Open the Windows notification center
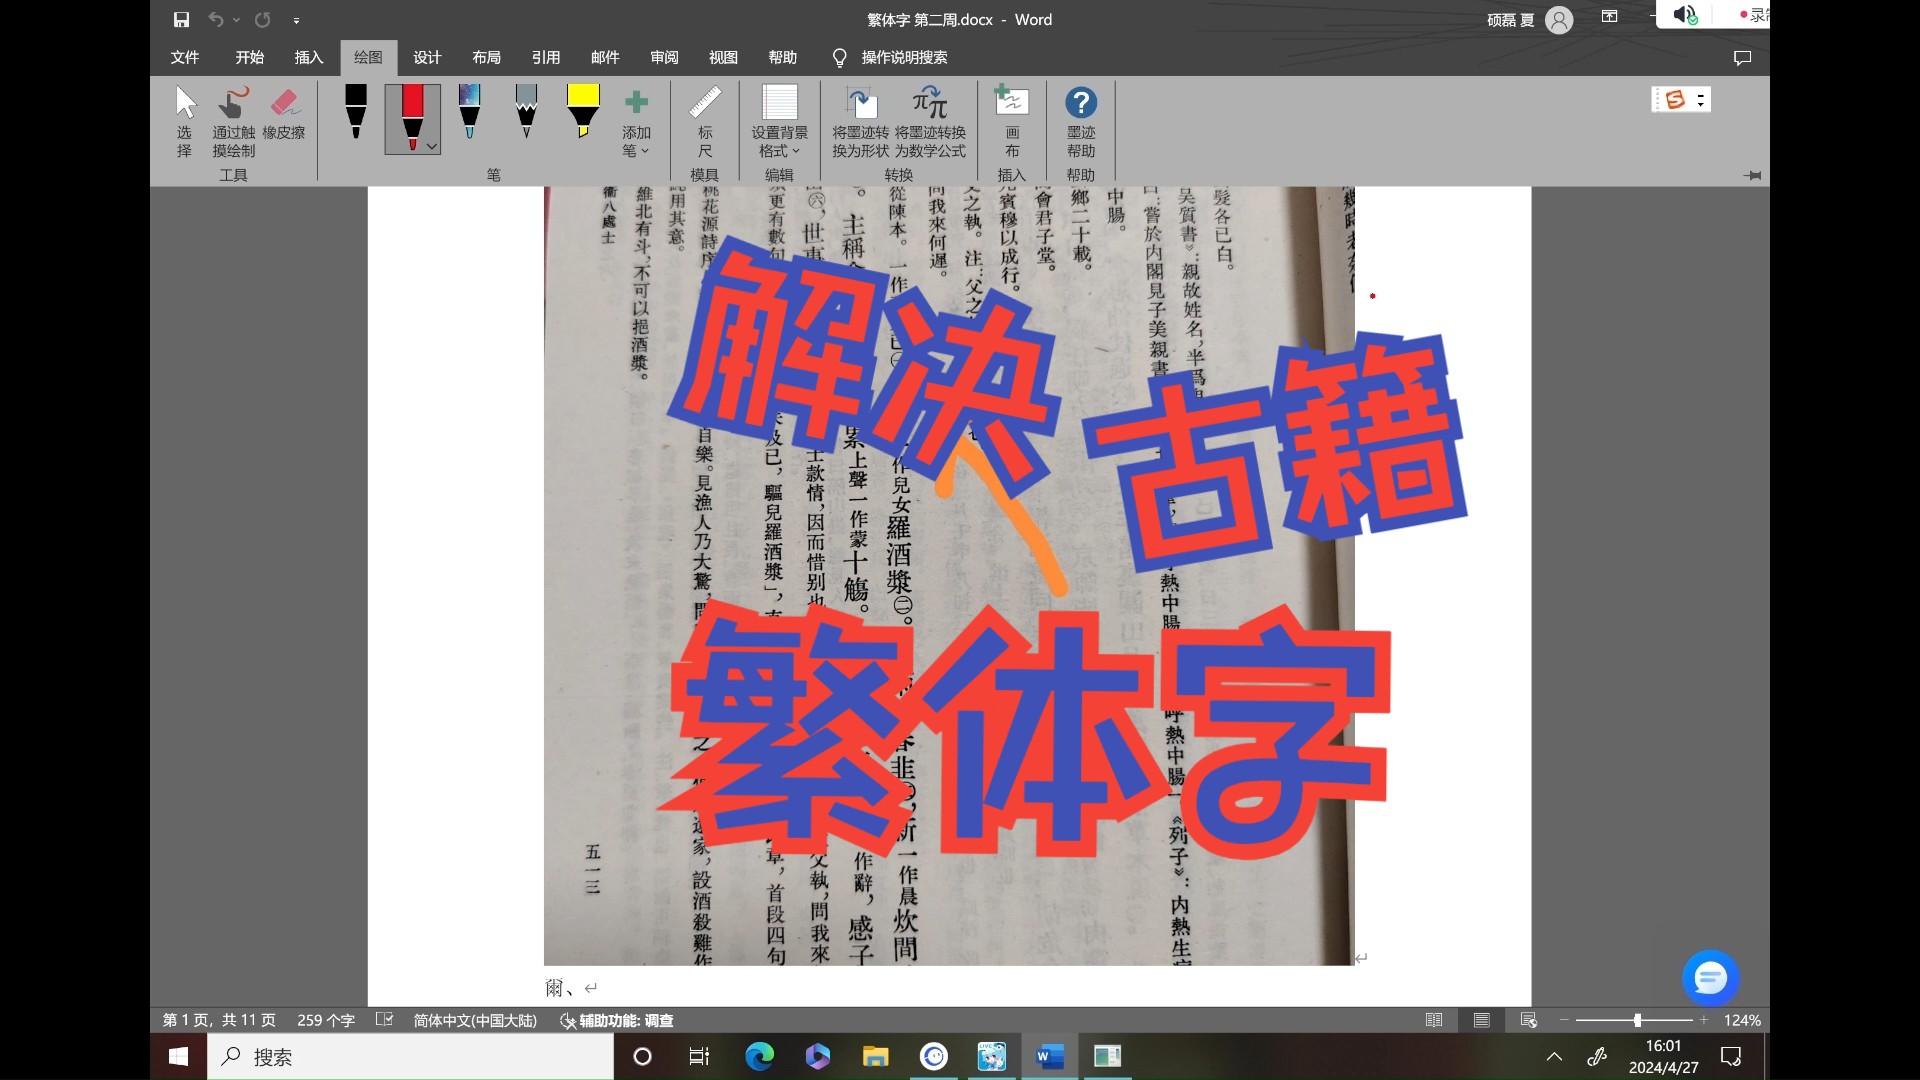 pos(1731,1056)
